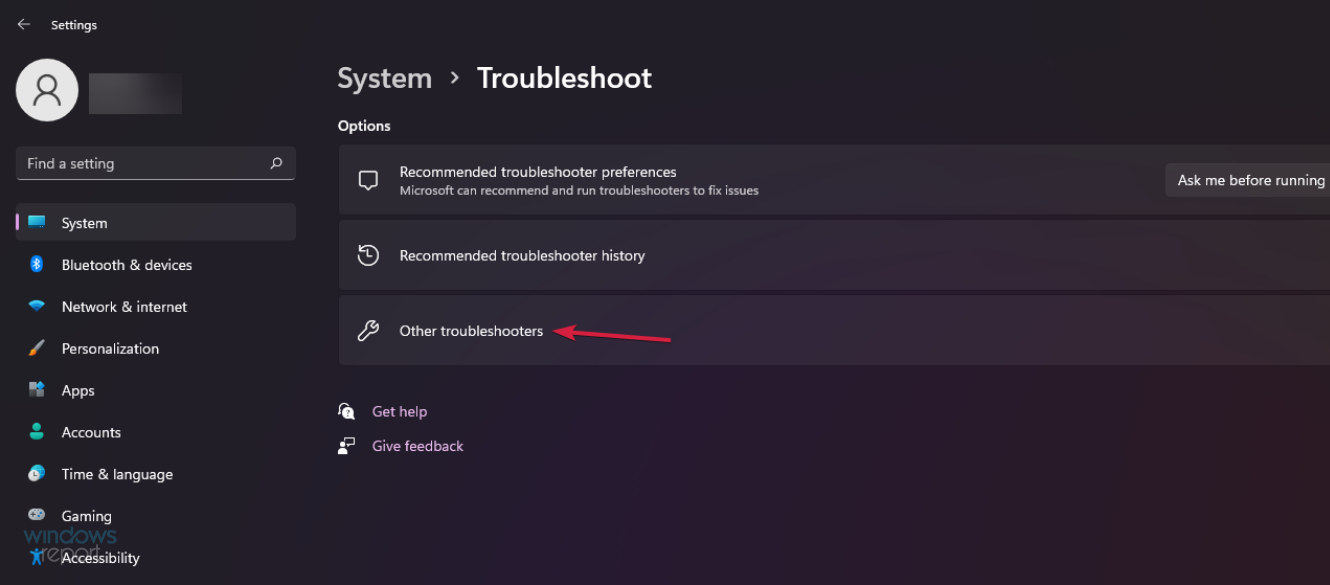Select System in the sidebar
The image size is (1330, 585).
[x=84, y=223]
